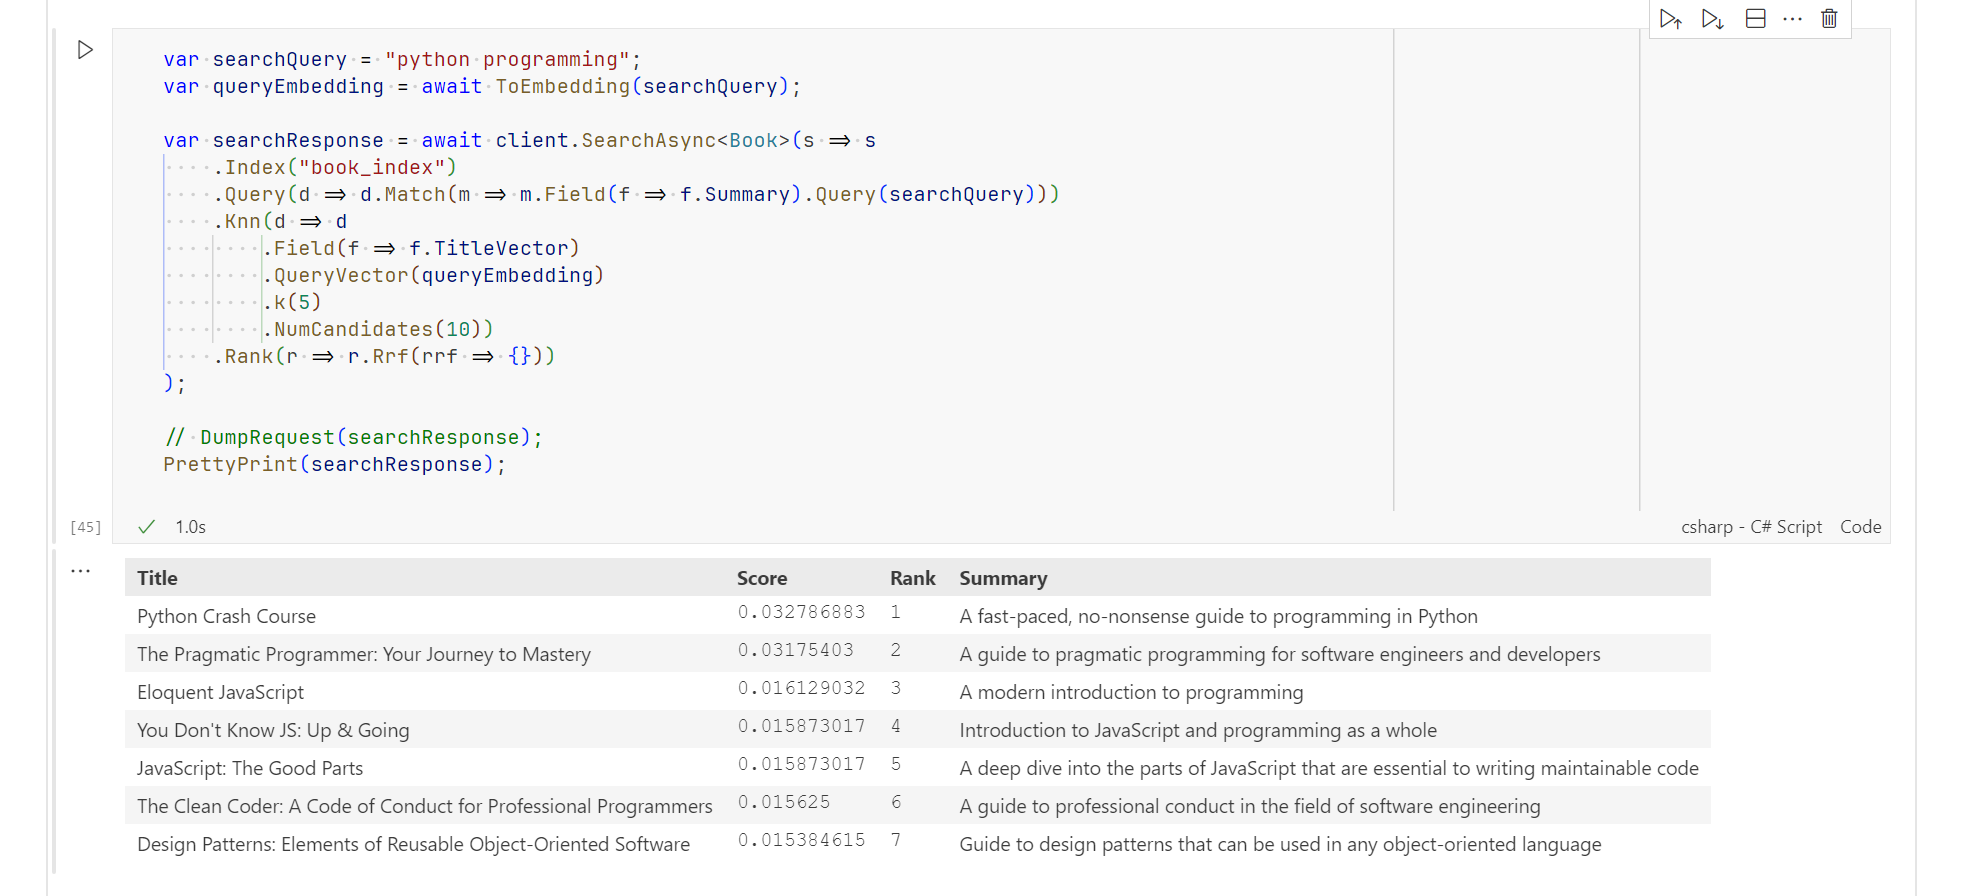Click Execute Above Cells icon
Screen dimensions: 1971x896
point(1670,19)
